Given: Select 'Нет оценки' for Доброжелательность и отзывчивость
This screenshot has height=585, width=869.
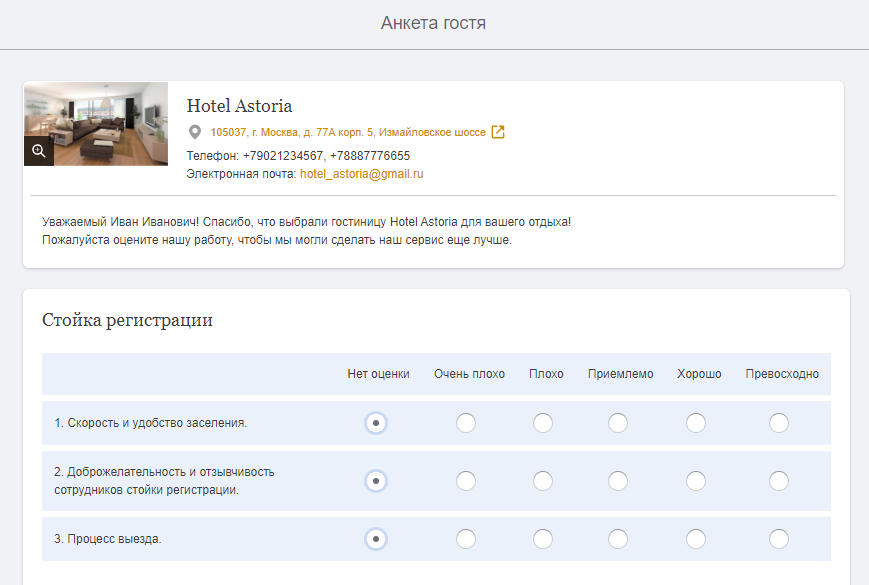Looking at the screenshot, I should 376,481.
